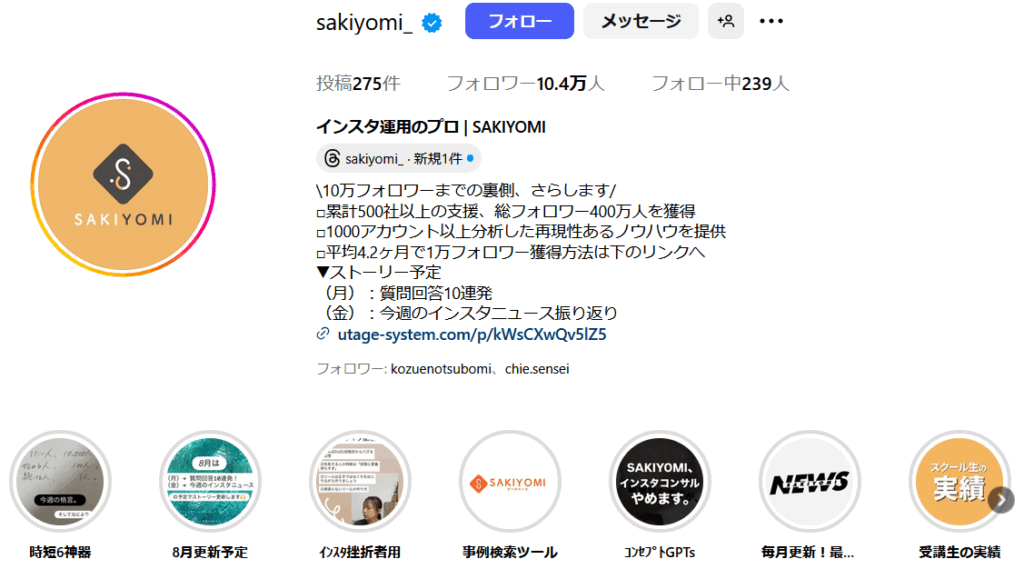This screenshot has height=579, width=1024.
Task: Open the SAKIYOMI profile picture story
Action: click(123, 185)
